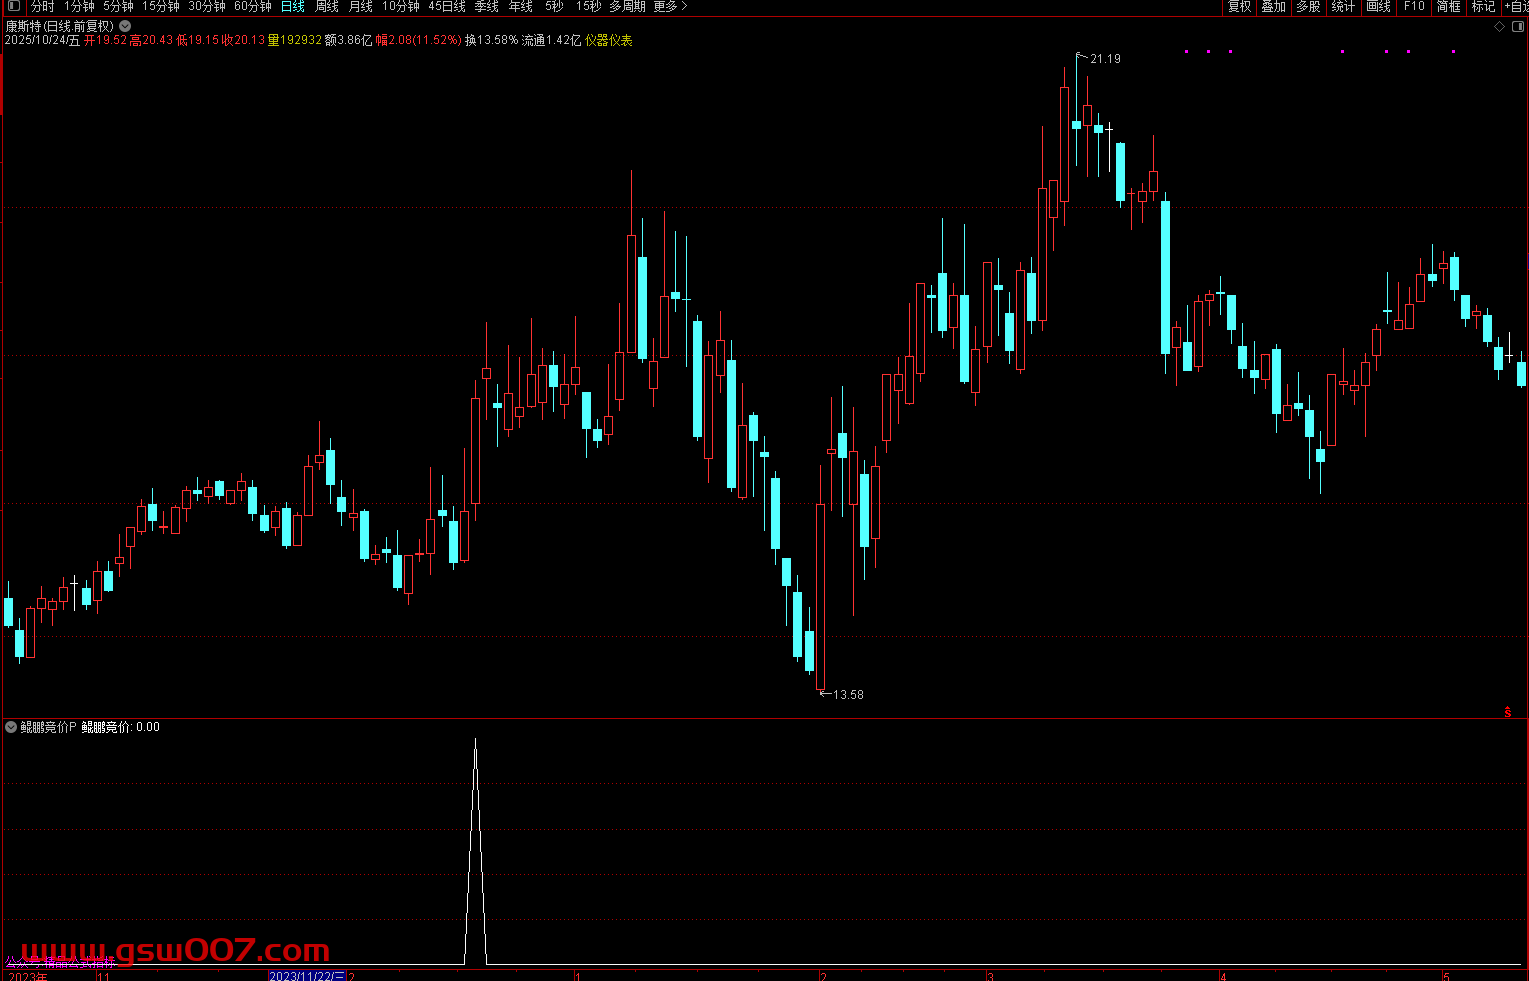Screen dimensions: 1529x981
Task: Click the 2023/11/22 date marker on timeline
Action: tap(307, 975)
